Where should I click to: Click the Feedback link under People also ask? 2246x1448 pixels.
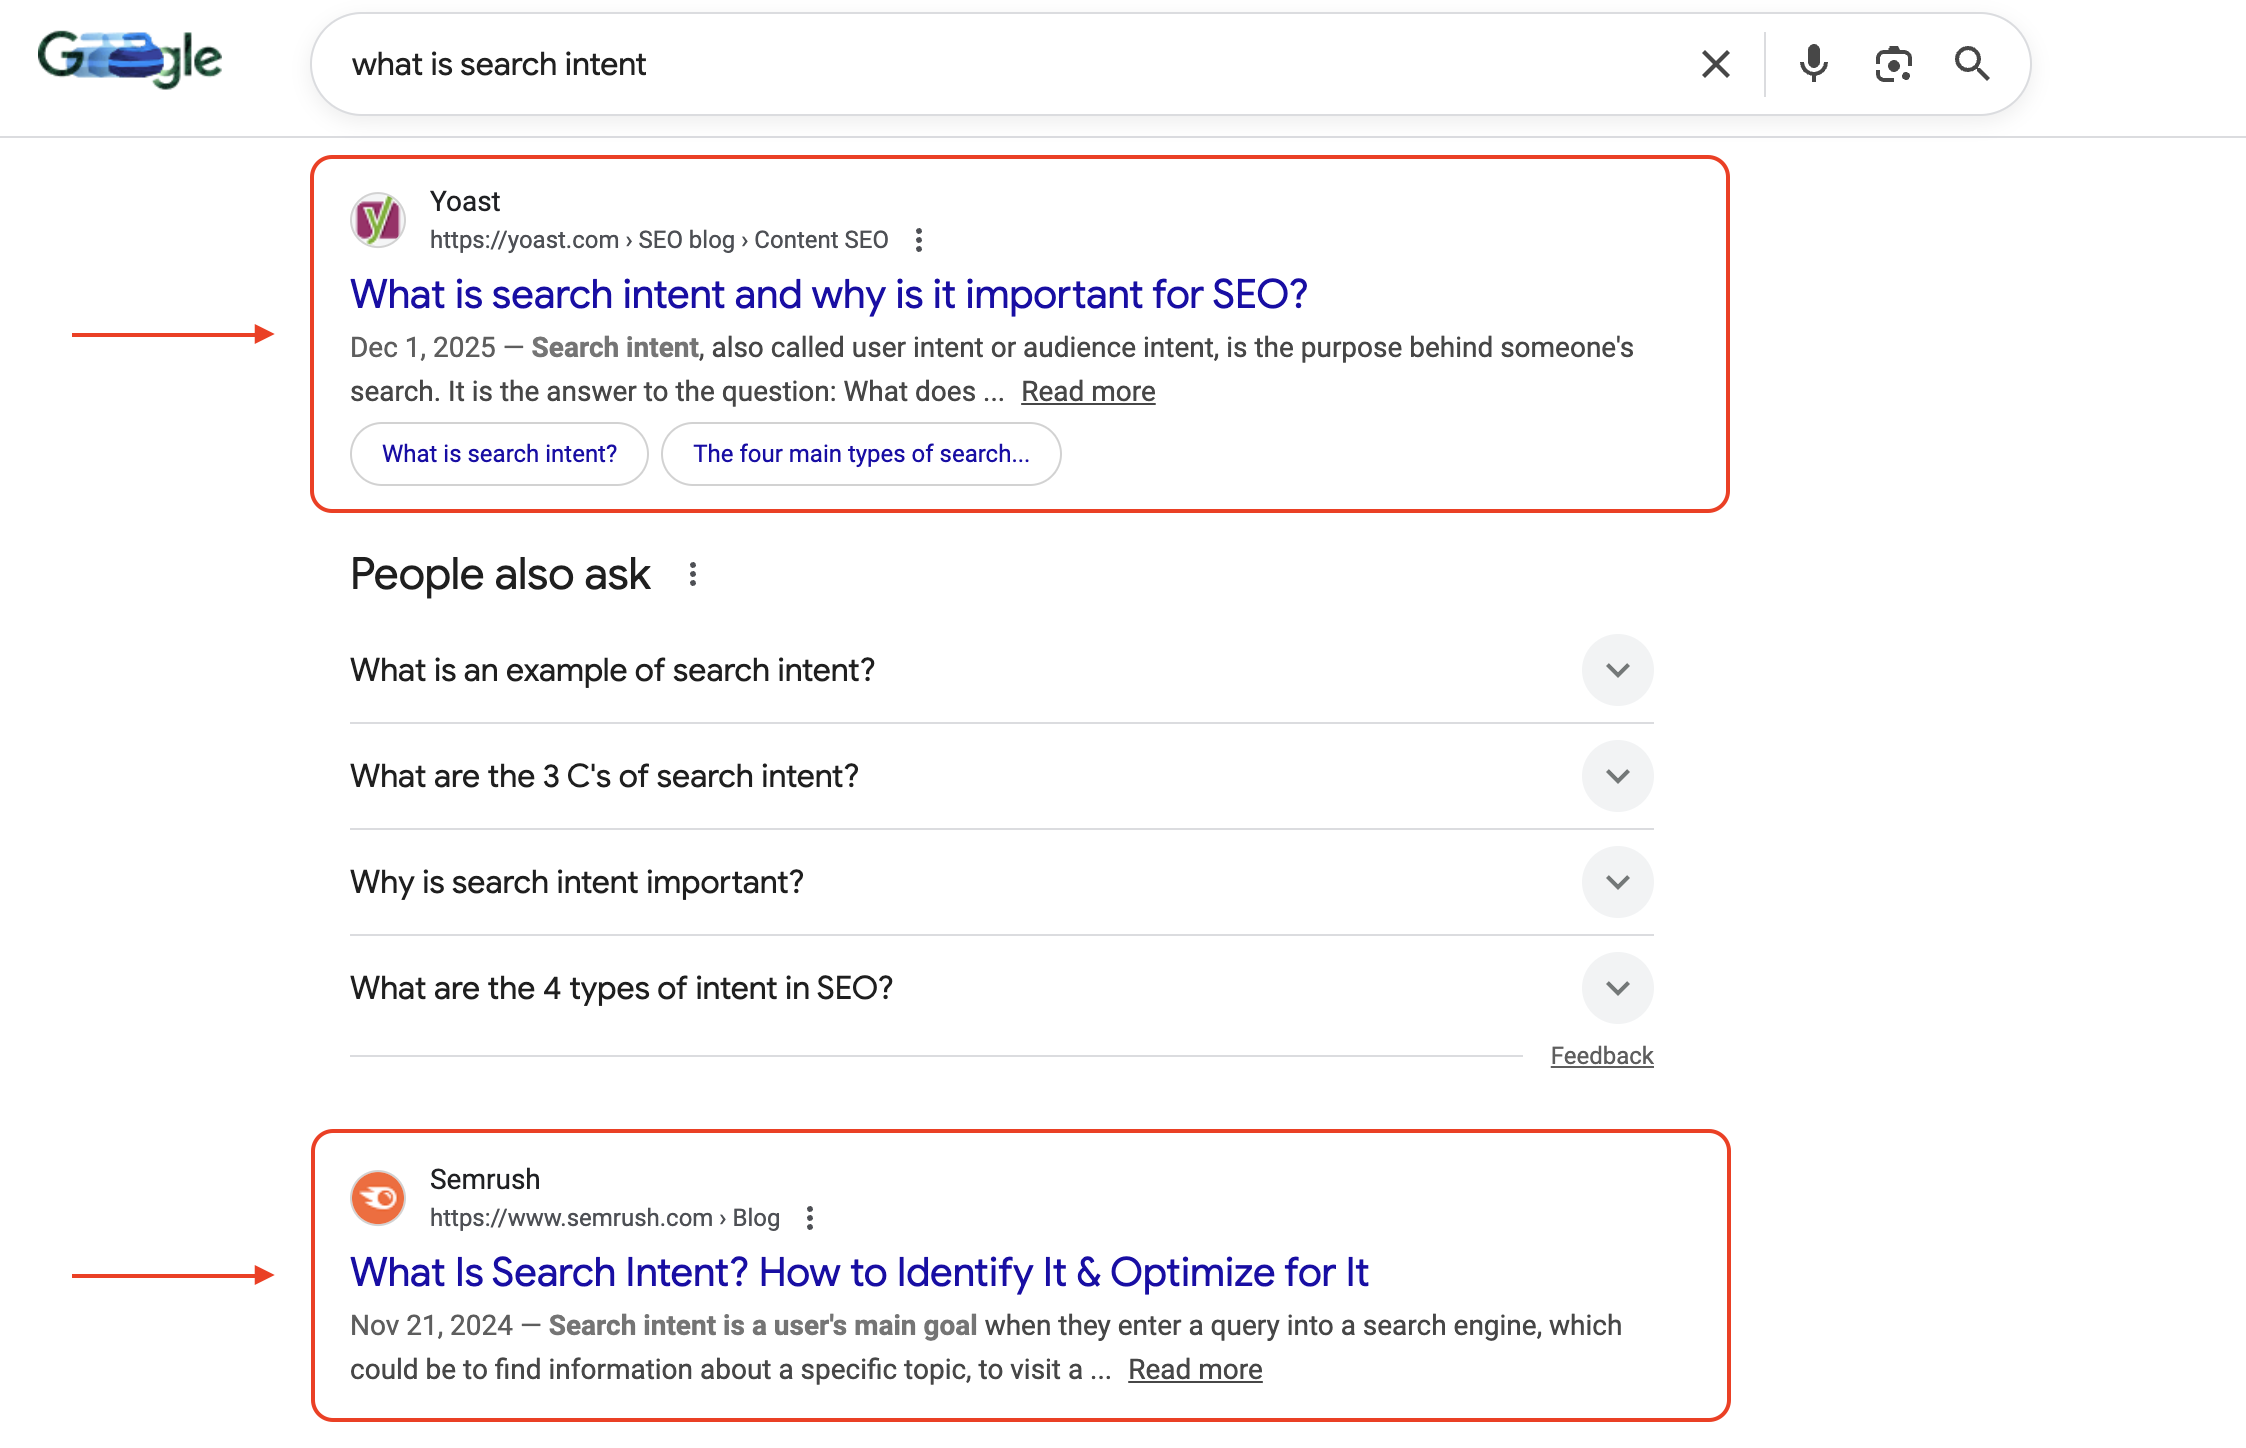pos(1600,1054)
